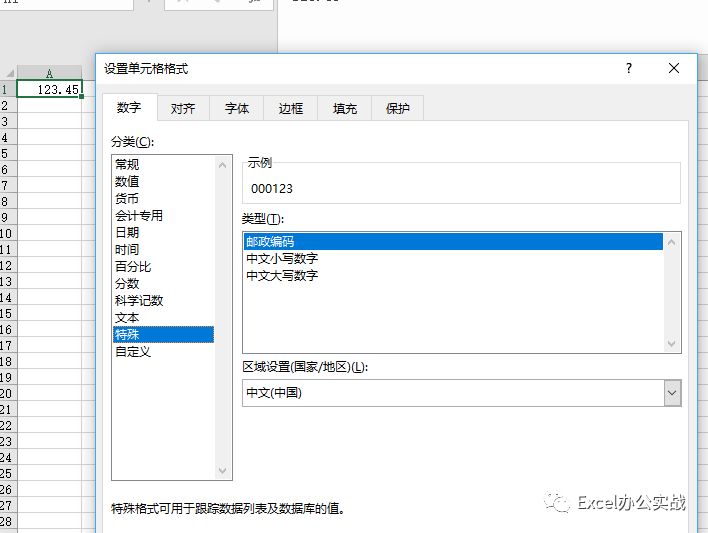Screen dimensions: 708x533
Task: Select column A header
Action: [x=49, y=73]
